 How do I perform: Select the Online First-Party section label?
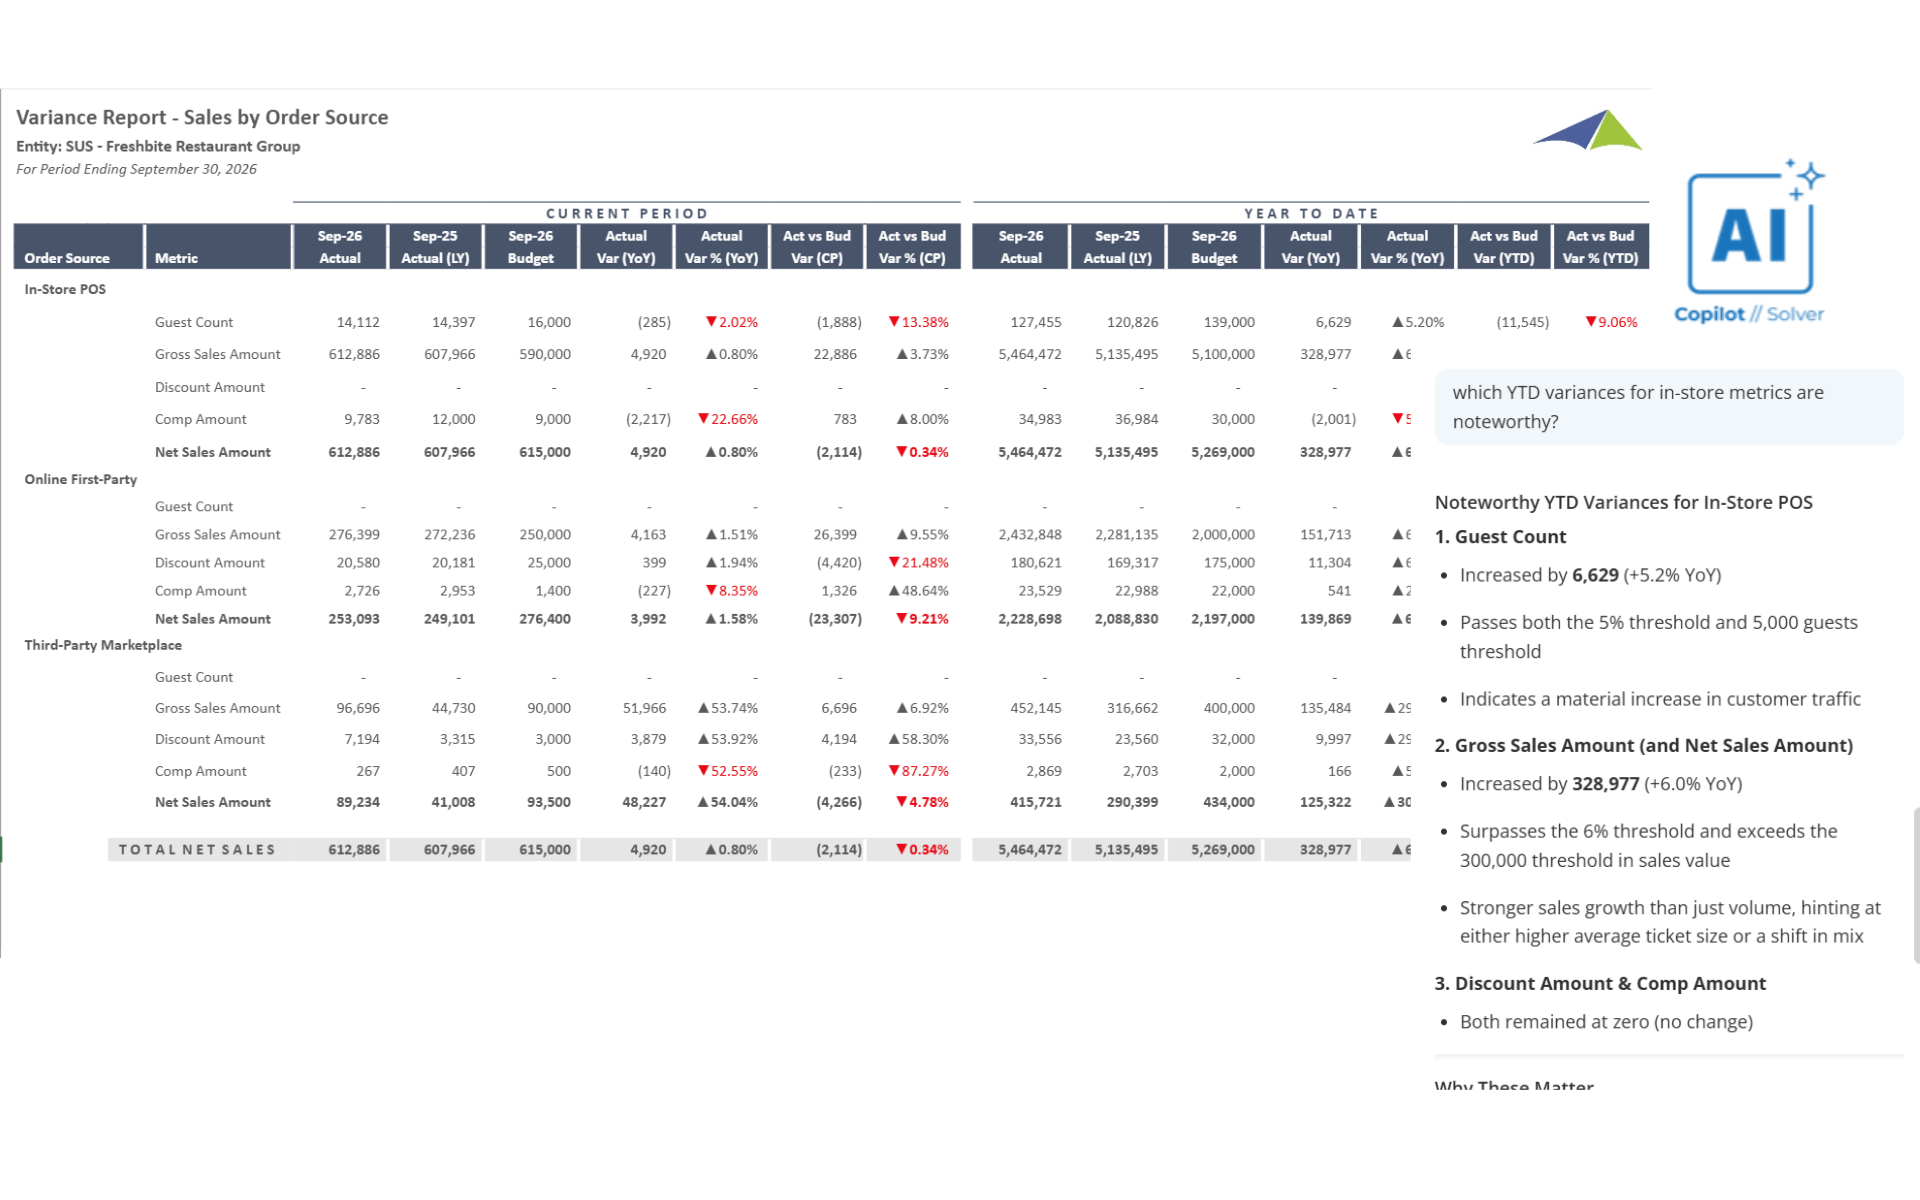(81, 479)
